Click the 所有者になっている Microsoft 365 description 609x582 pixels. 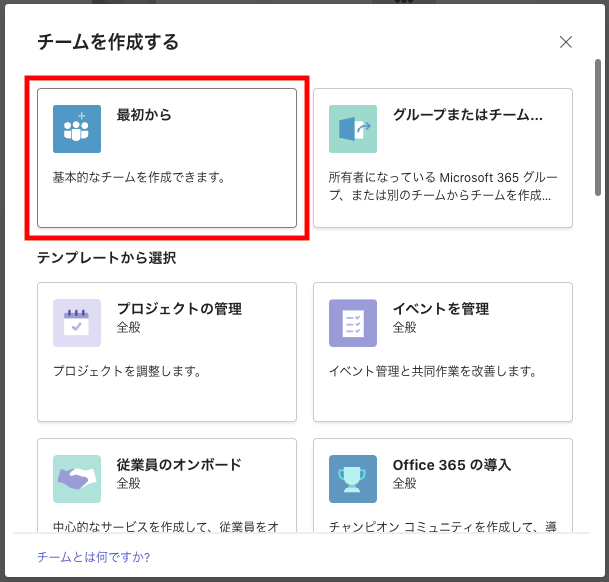pyautogui.click(x=443, y=186)
